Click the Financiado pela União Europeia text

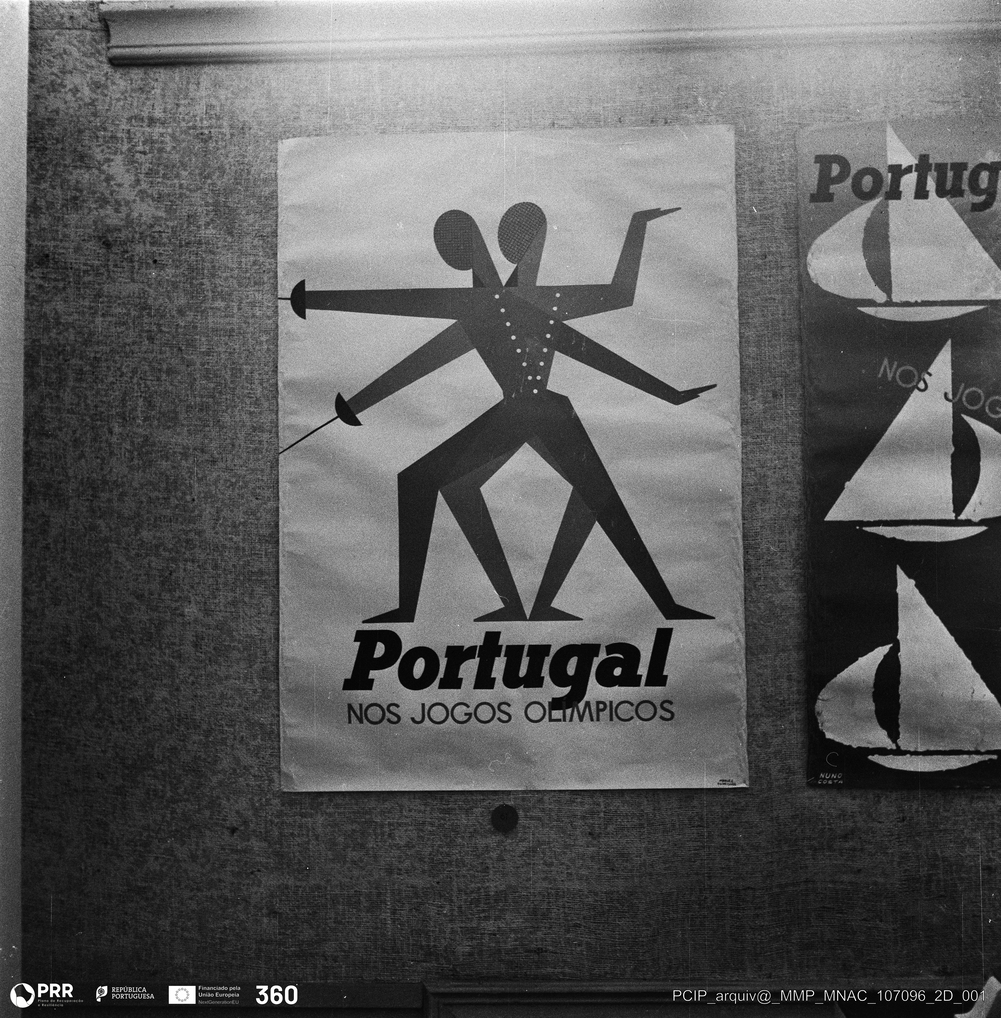tap(219, 994)
